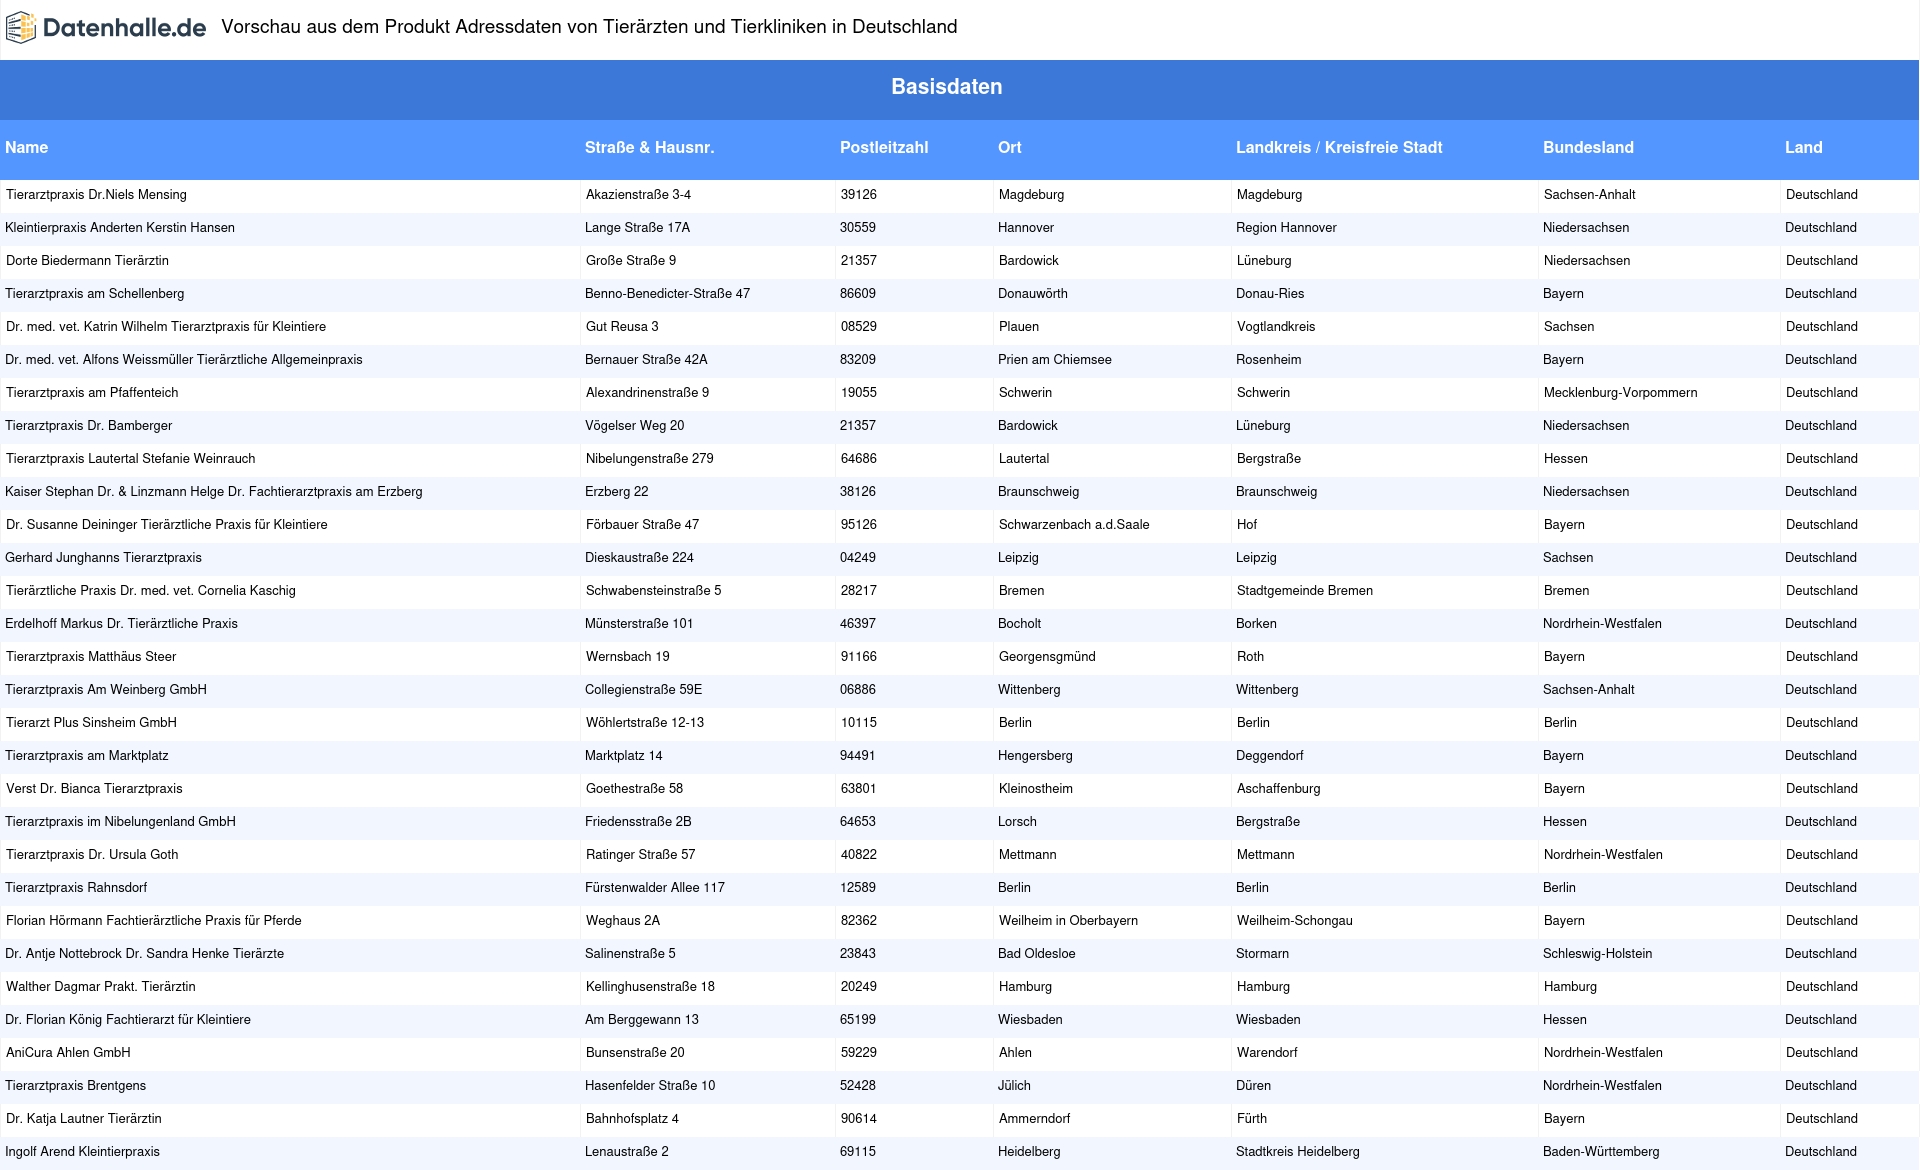Click town Kleinostheim
The image size is (1920, 1170).
[1036, 789]
